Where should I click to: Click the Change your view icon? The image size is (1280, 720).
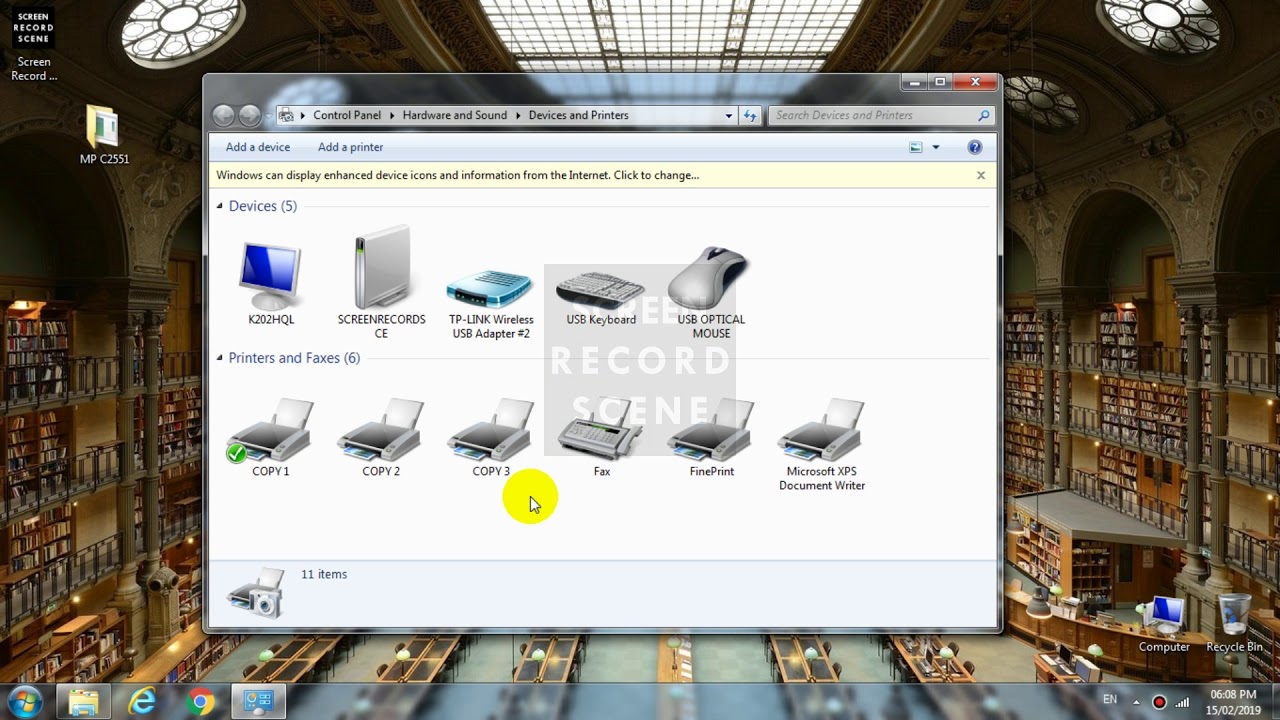pos(915,147)
